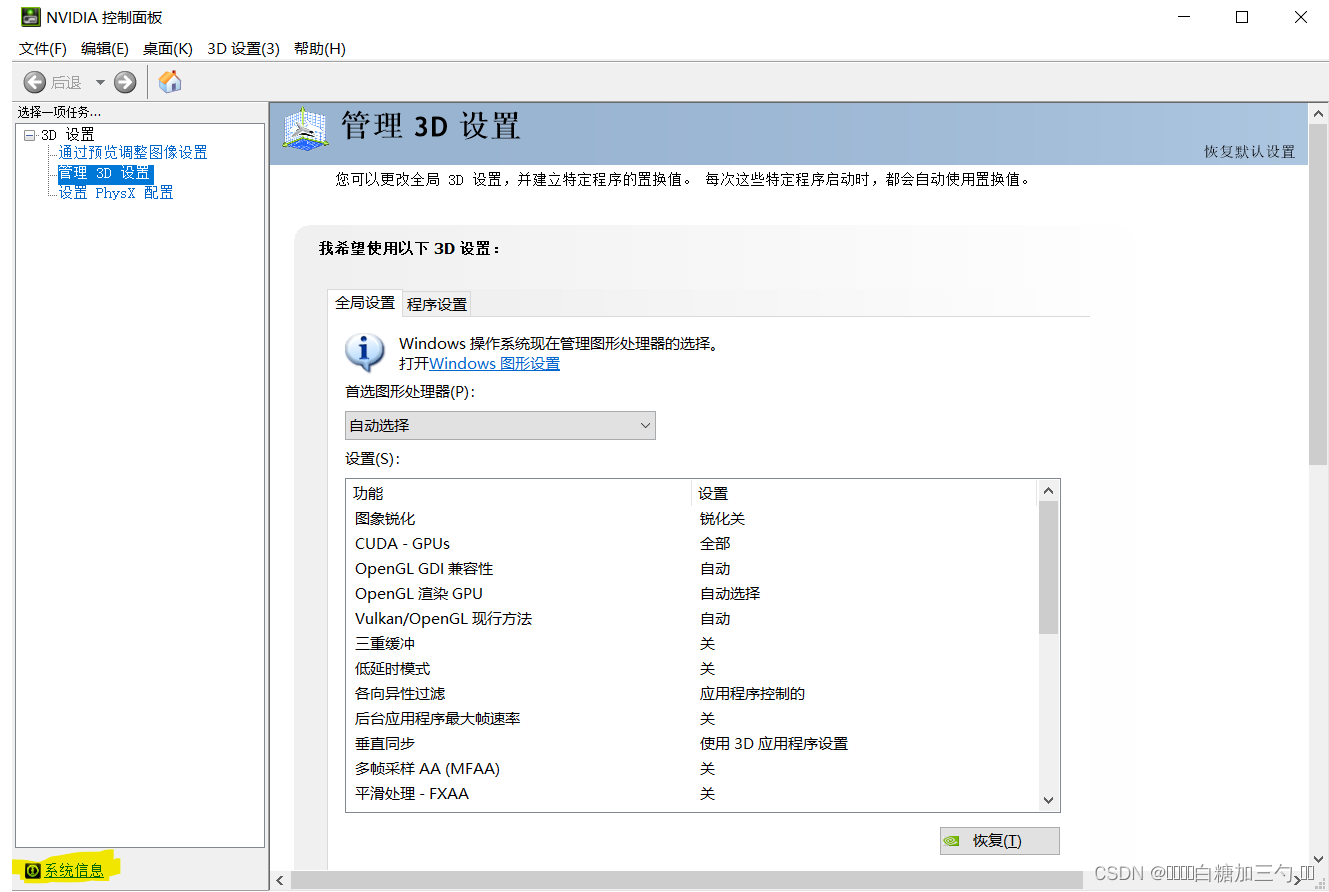
Task: Click the NVIDIA logo in title bar
Action: coord(31,17)
